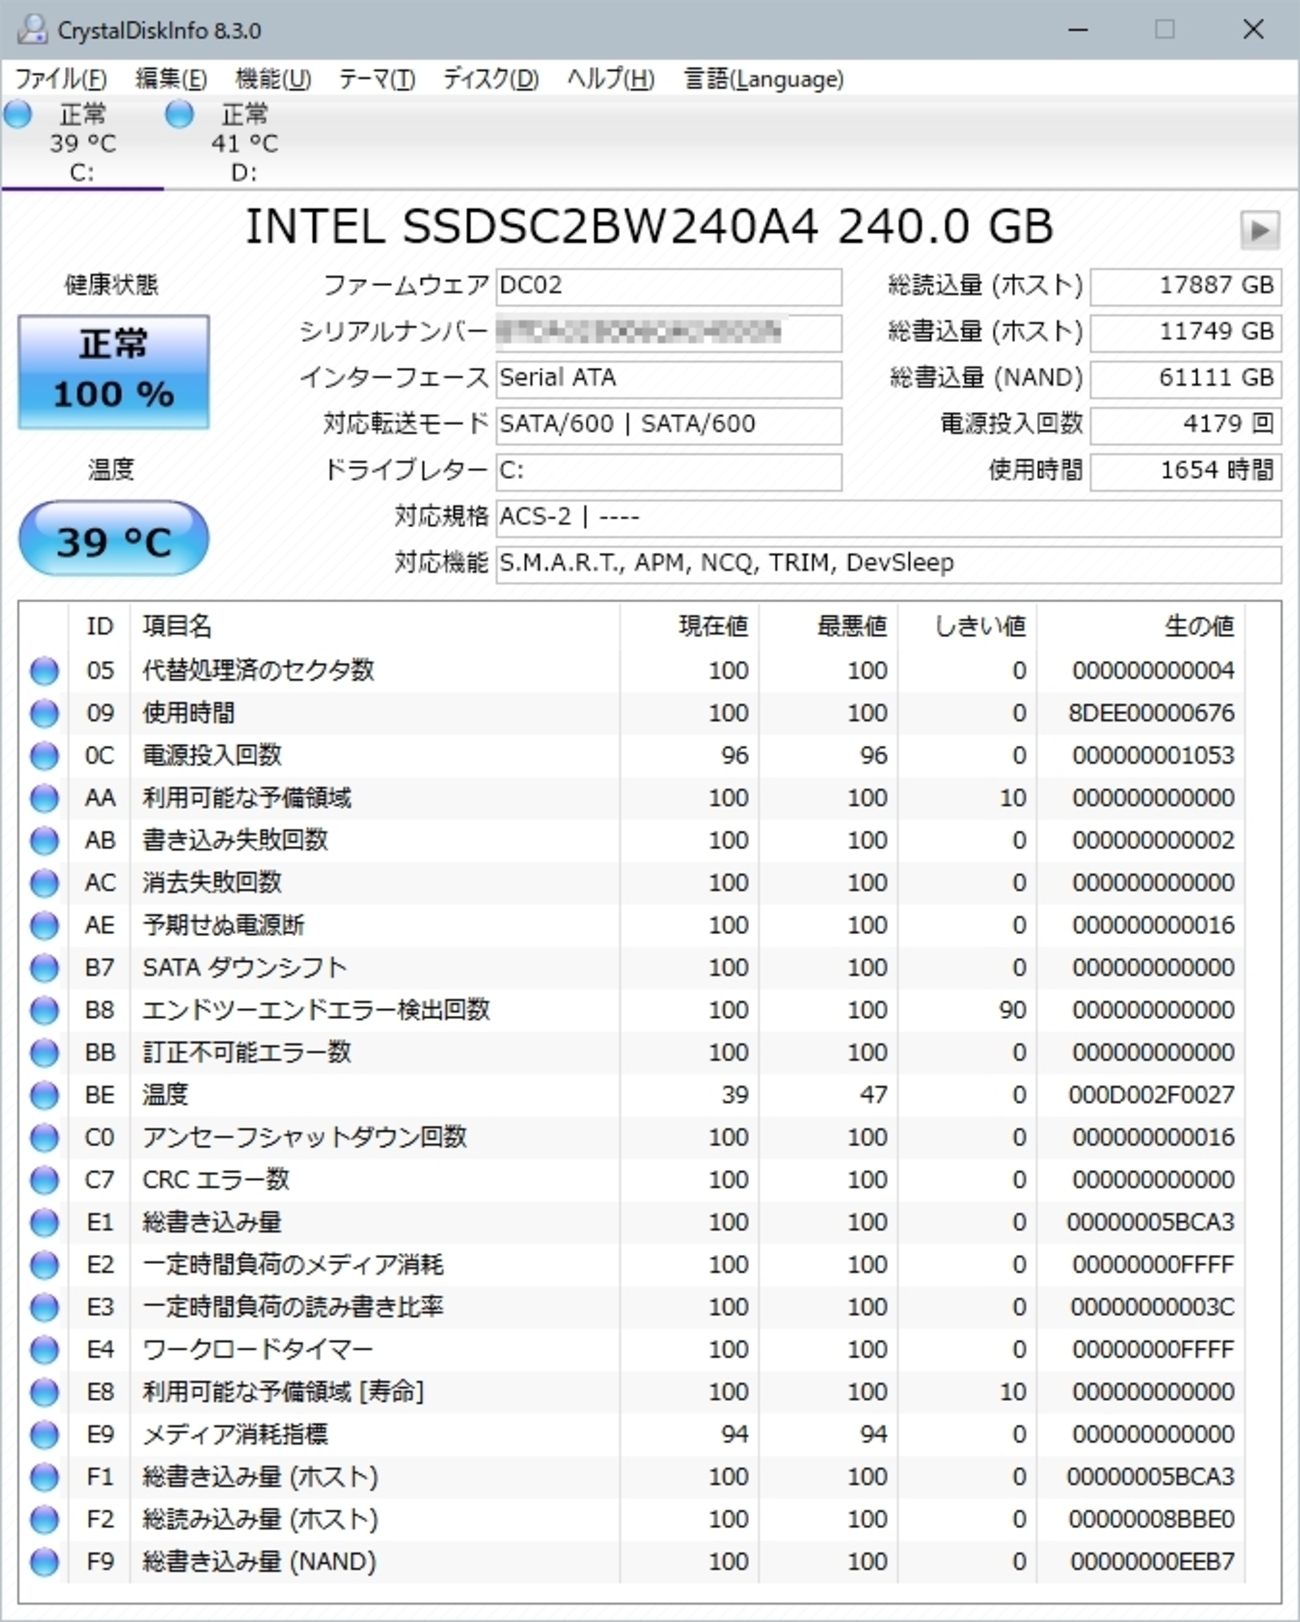
Task: Click the インターフェース field showing Serial ATA
Action: click(x=669, y=378)
